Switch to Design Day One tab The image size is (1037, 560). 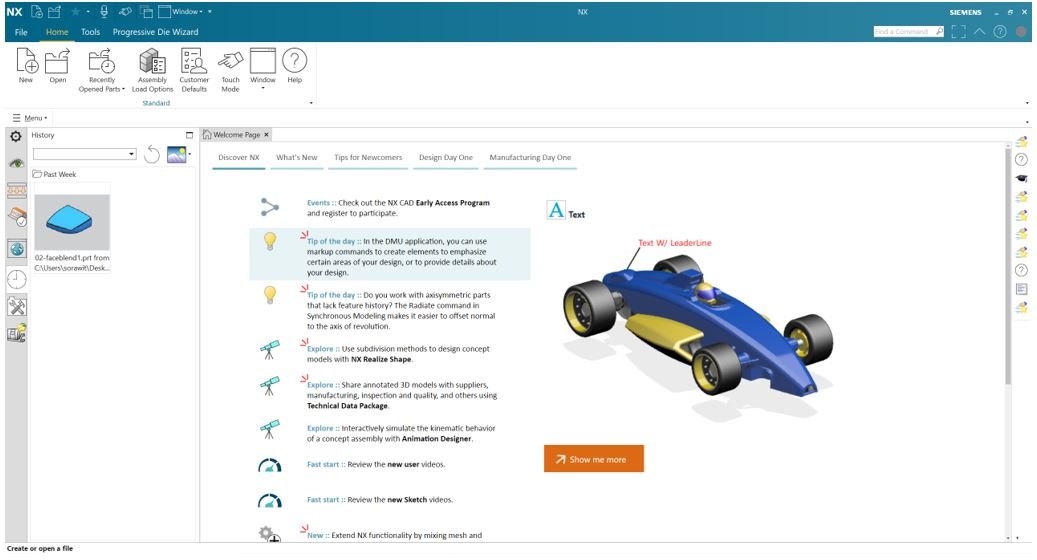point(446,157)
